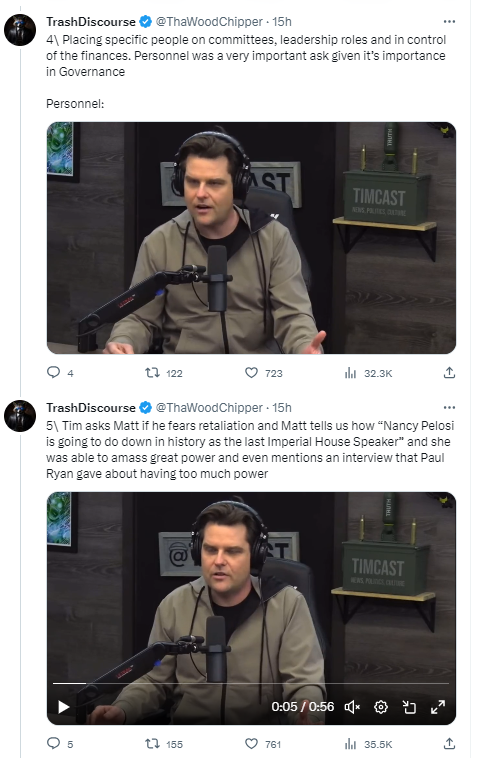Share the 4\ Personnel tweet

(449, 373)
